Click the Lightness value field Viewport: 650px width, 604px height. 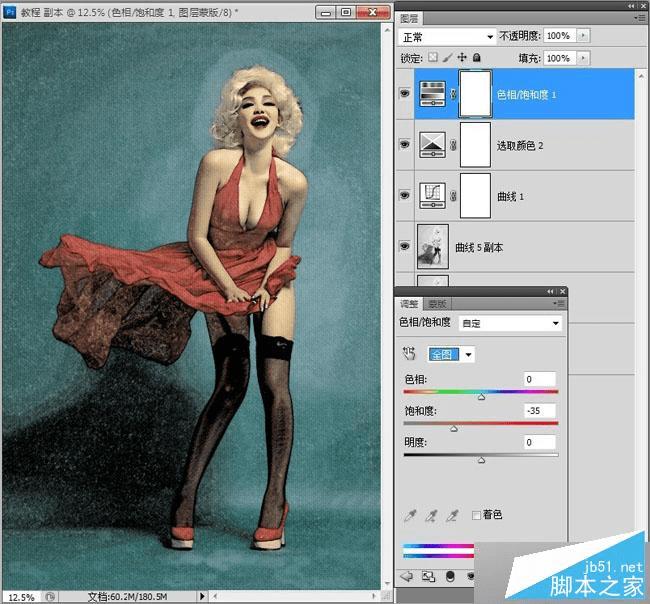pos(539,442)
